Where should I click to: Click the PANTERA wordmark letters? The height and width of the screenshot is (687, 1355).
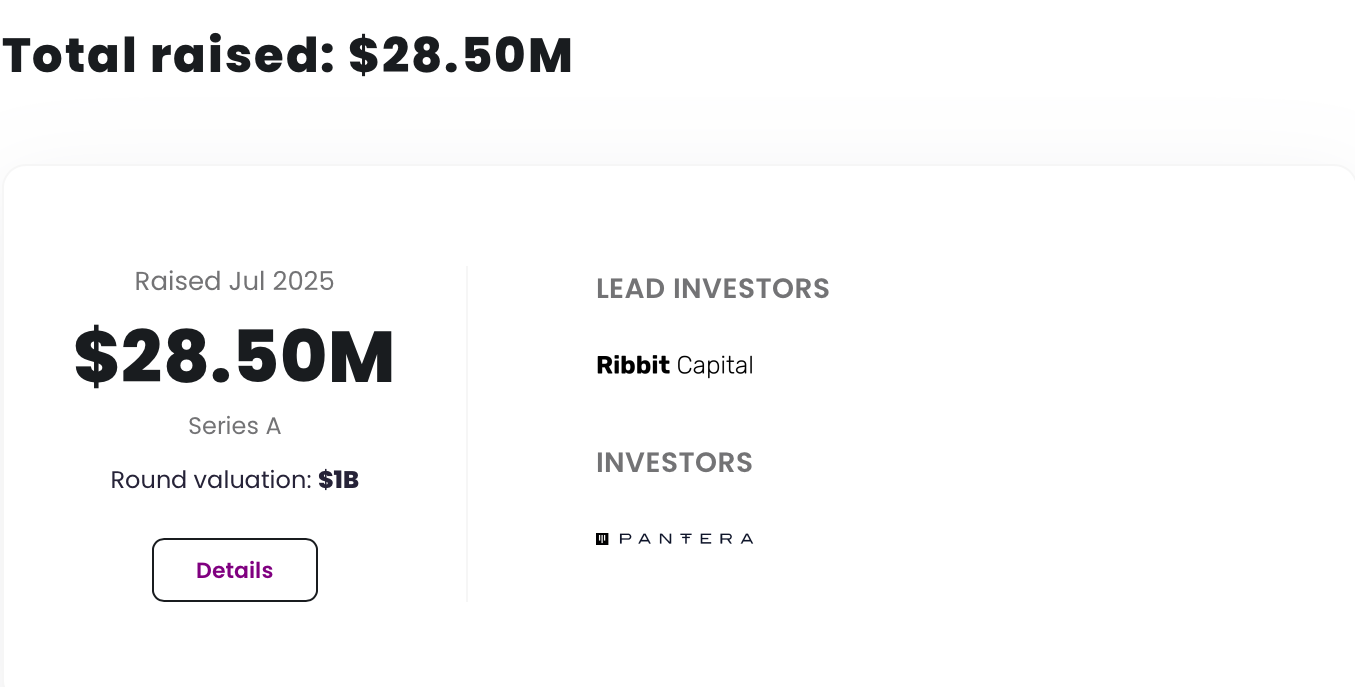[686, 538]
